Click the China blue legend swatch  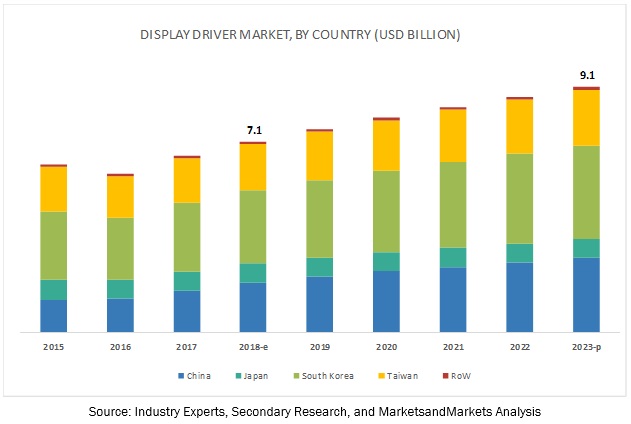pos(181,376)
